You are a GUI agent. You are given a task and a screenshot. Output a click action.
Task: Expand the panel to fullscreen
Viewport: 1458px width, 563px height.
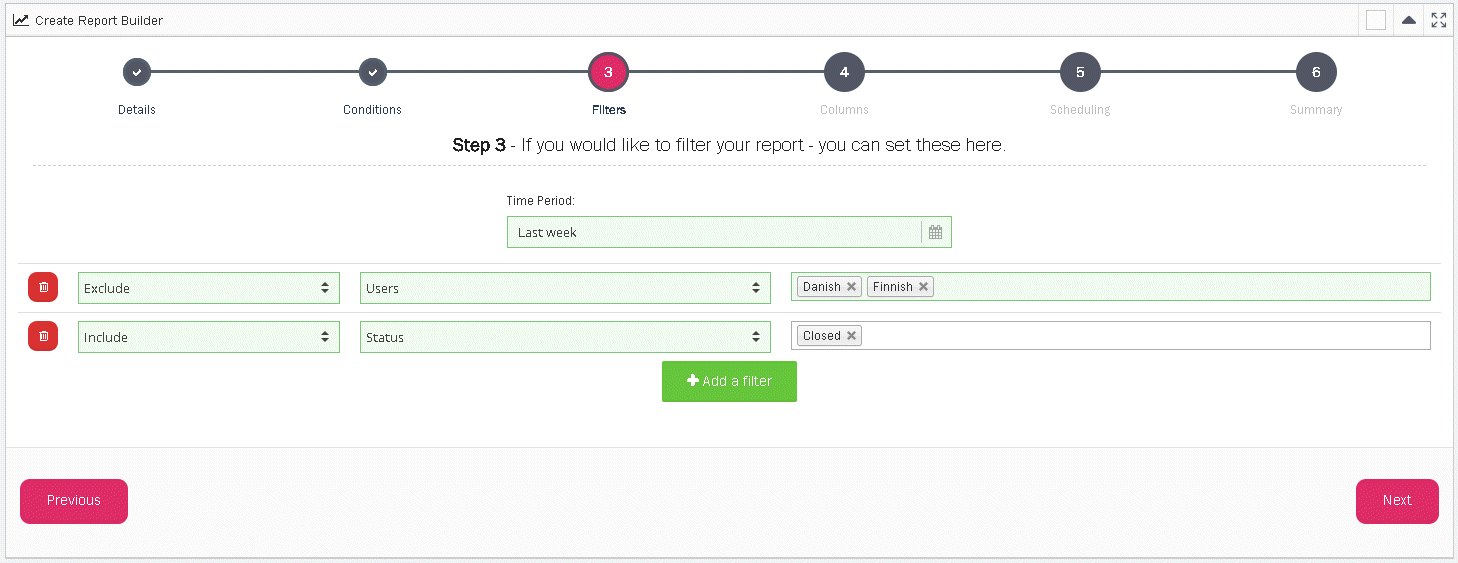click(x=1439, y=20)
